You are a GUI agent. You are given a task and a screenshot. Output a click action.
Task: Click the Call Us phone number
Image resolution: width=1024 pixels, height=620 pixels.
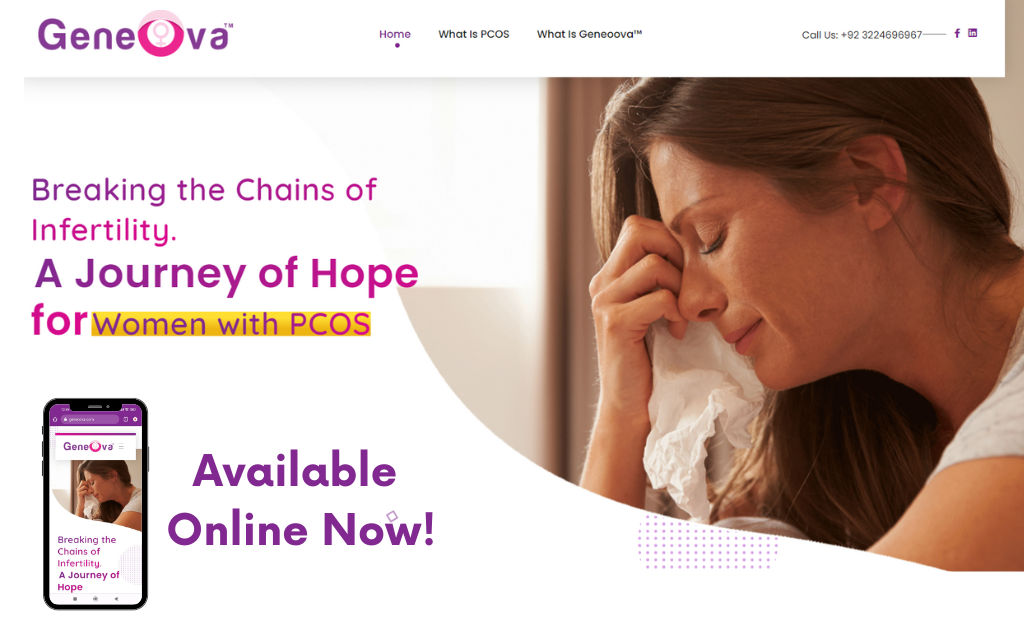861,35
